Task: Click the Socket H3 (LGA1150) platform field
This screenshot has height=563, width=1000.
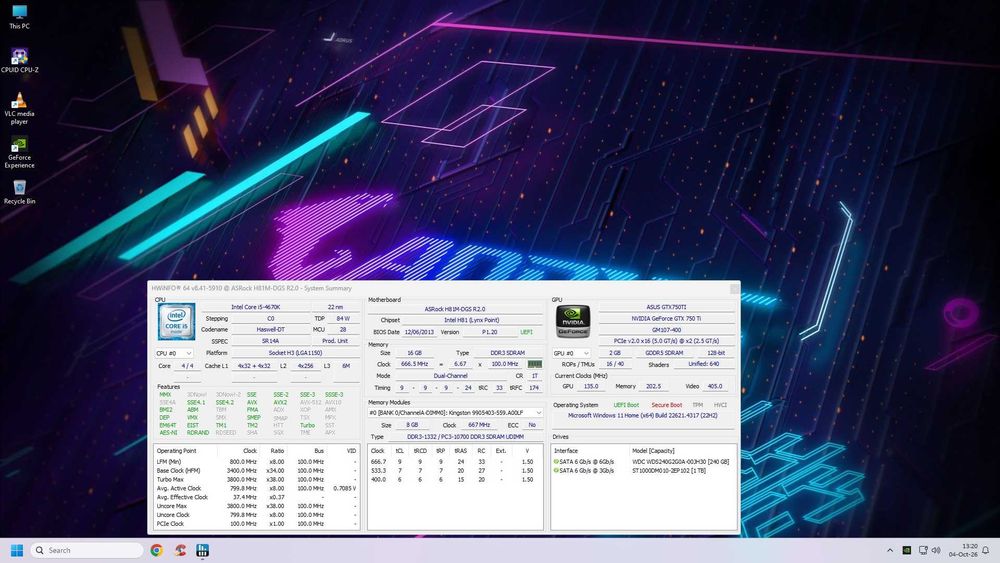Action: coord(295,353)
